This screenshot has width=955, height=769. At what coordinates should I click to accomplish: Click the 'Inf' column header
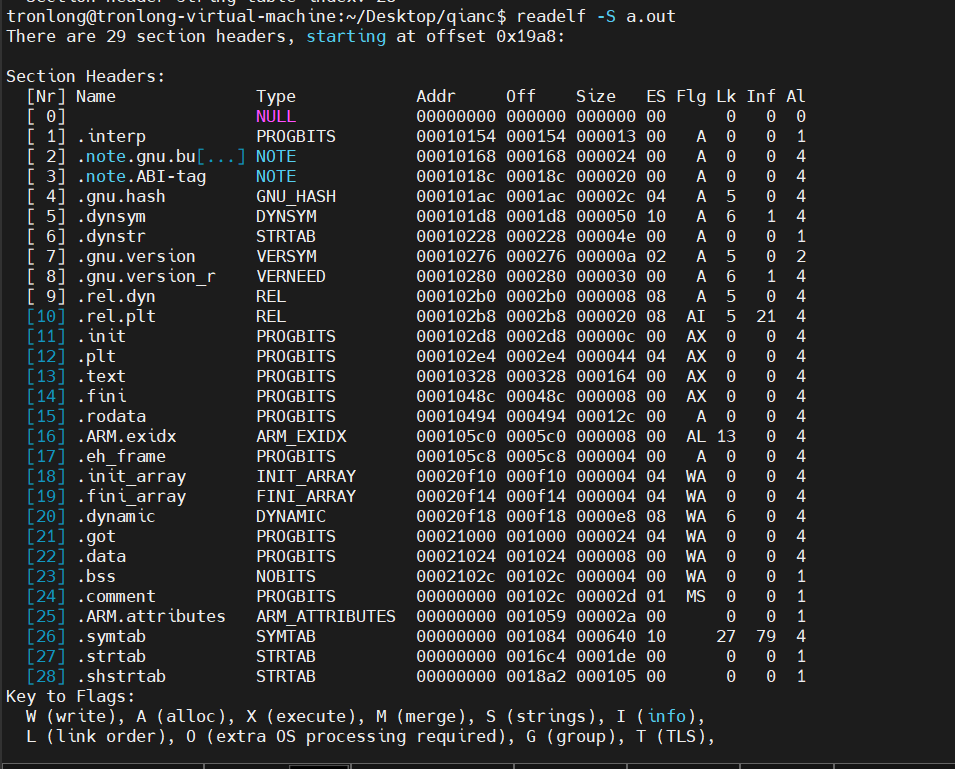click(761, 96)
